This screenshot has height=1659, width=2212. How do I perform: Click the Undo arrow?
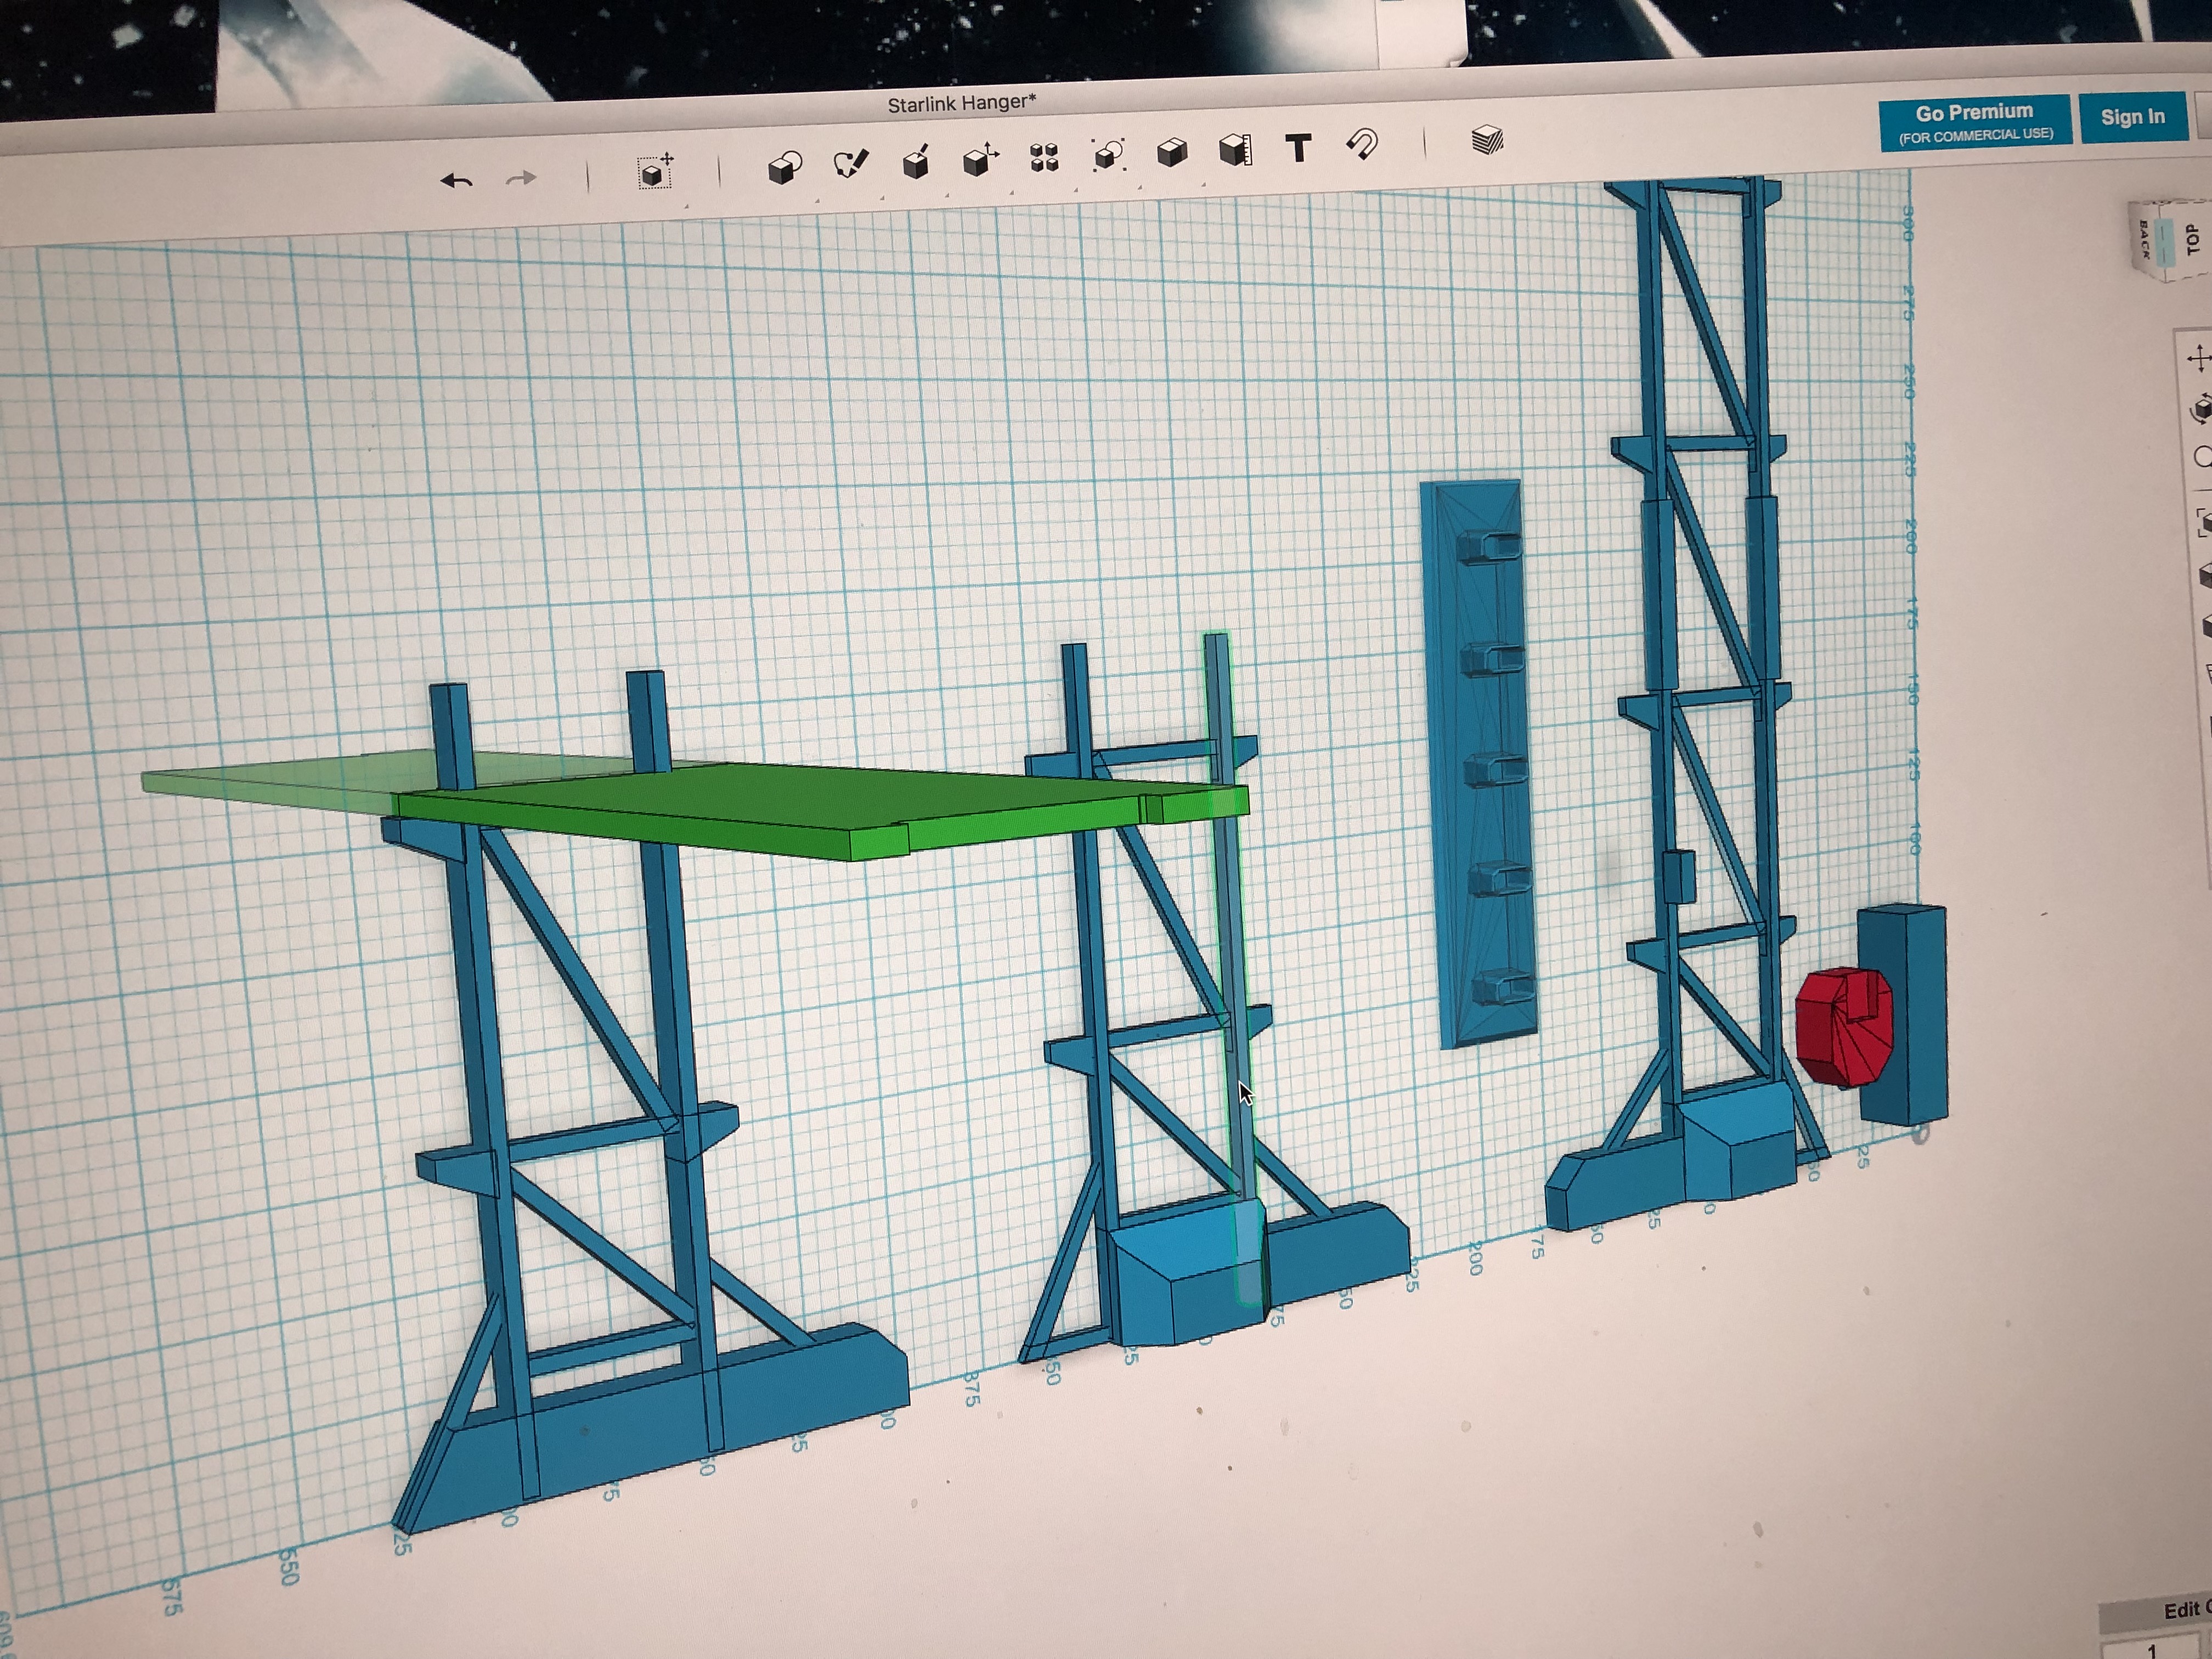click(x=457, y=181)
